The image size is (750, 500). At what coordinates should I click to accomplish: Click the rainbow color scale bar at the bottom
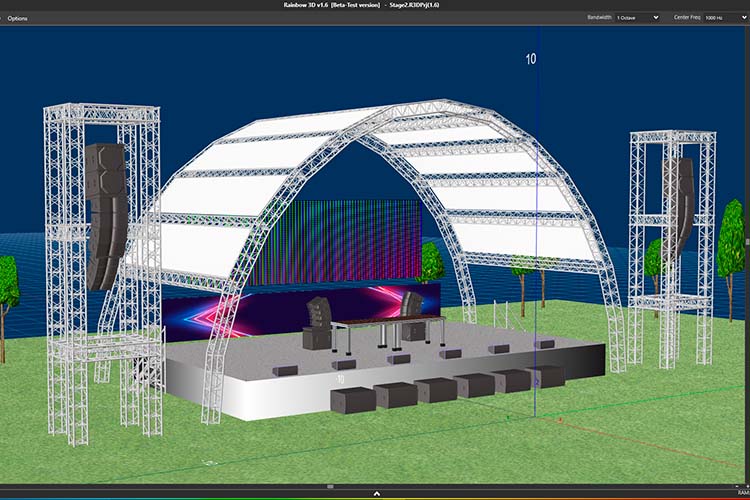point(375,499)
